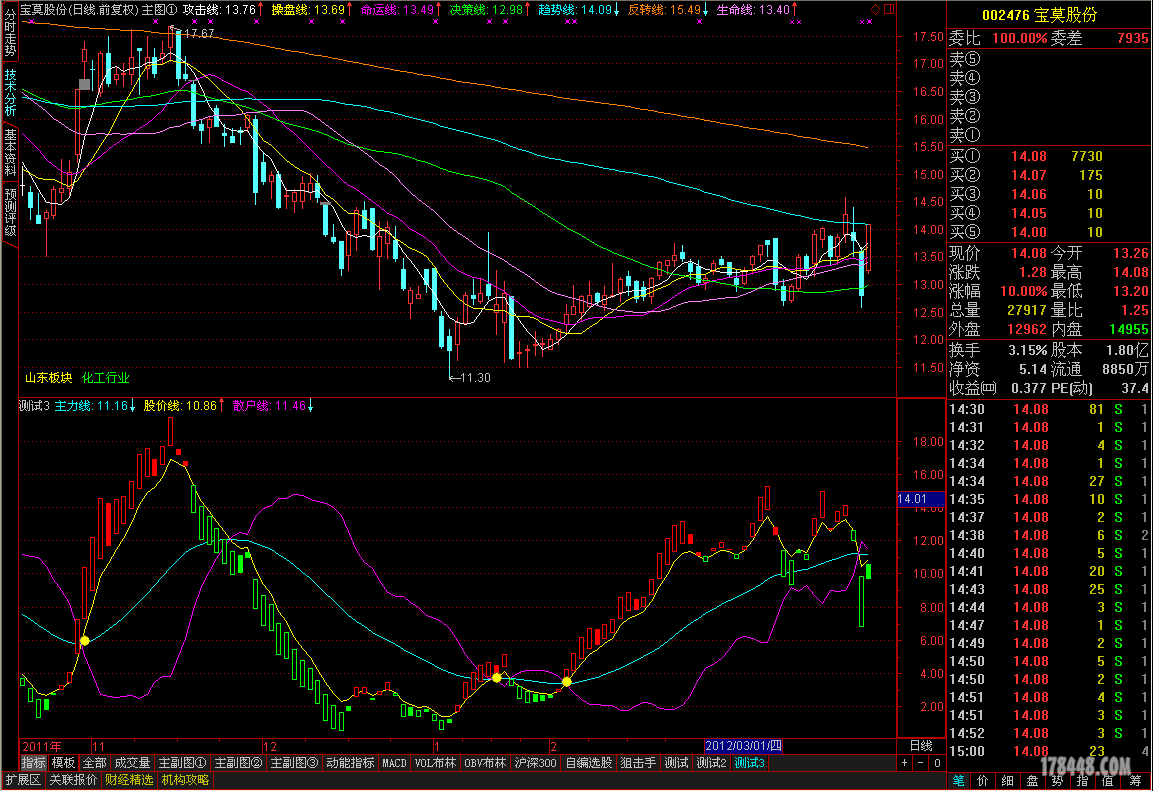Screen dimensions: 1153x791
Task: Select the 笔 tab in the quote panel
Action: pyautogui.click(x=959, y=781)
